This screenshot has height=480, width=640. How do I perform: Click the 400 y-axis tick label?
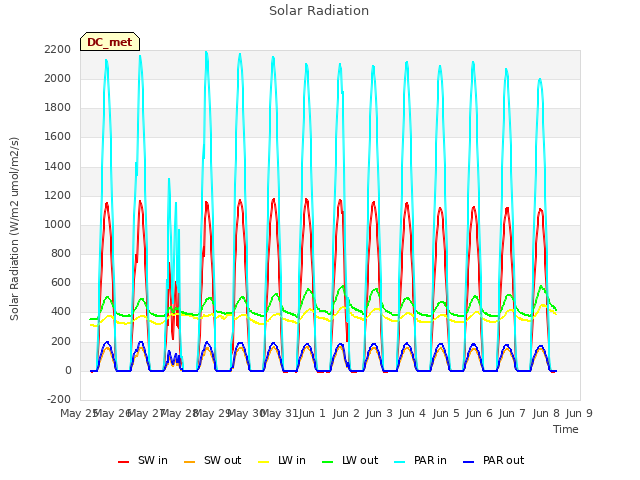point(61,312)
